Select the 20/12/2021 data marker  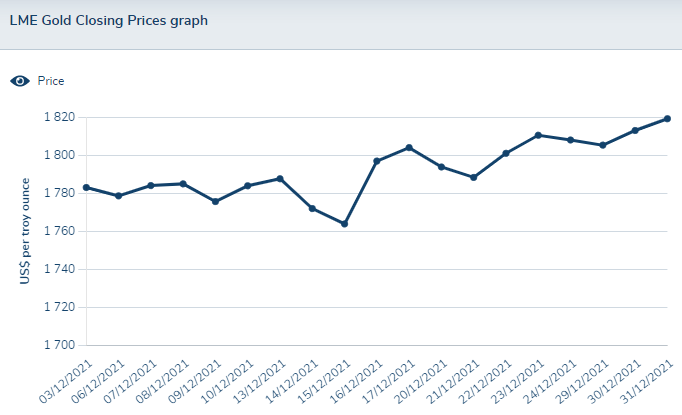(x=441, y=167)
